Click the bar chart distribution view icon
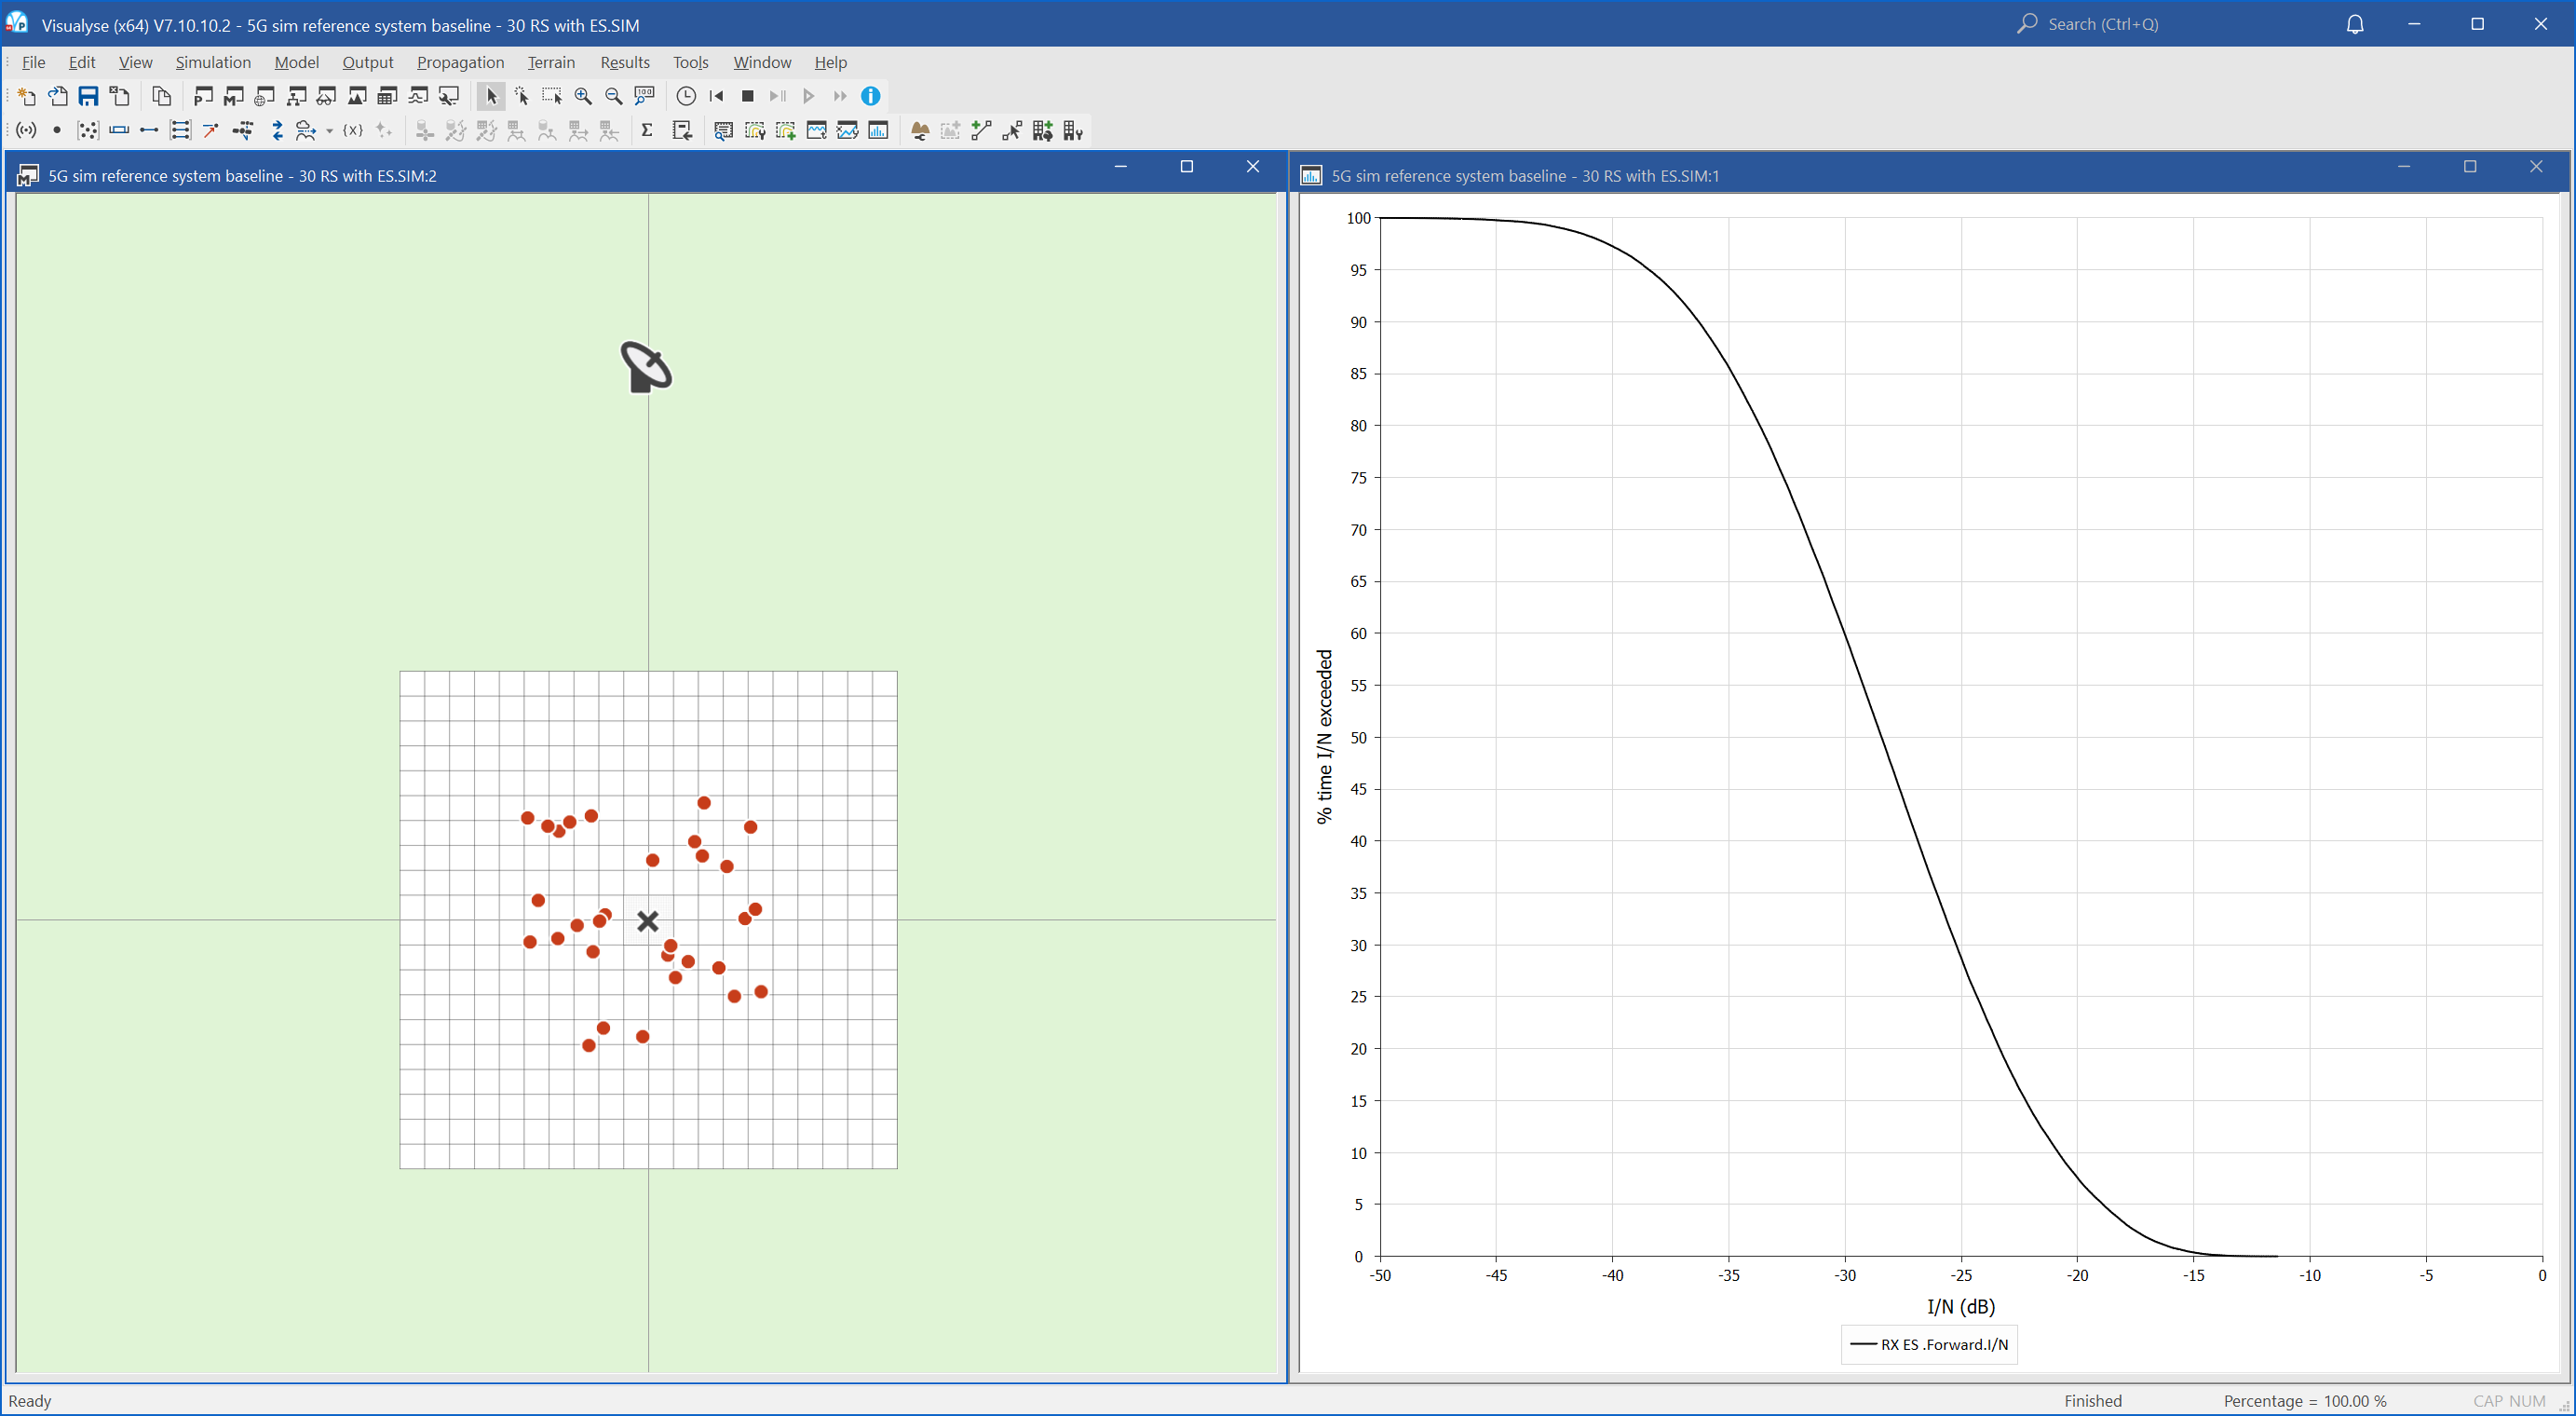 tap(878, 130)
